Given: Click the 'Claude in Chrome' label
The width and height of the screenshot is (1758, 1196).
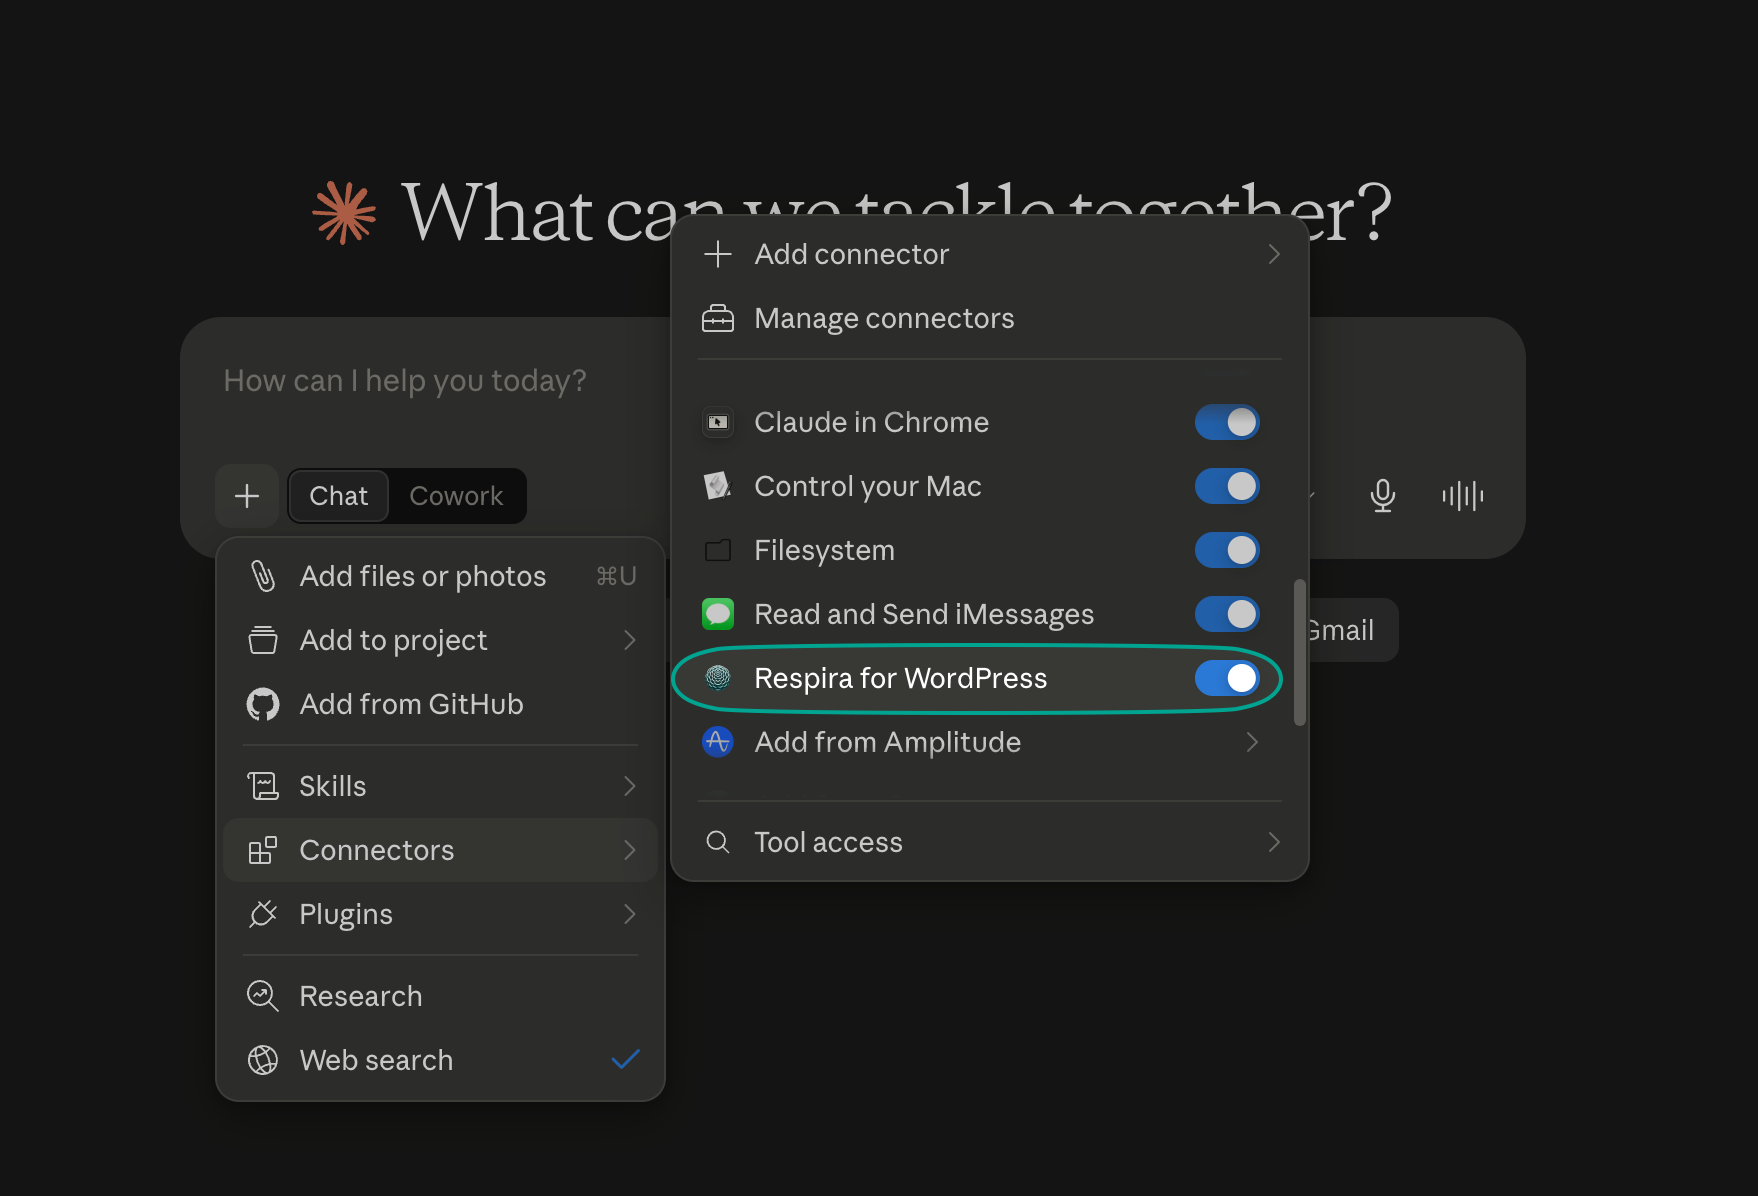Looking at the screenshot, I should (x=871, y=422).
